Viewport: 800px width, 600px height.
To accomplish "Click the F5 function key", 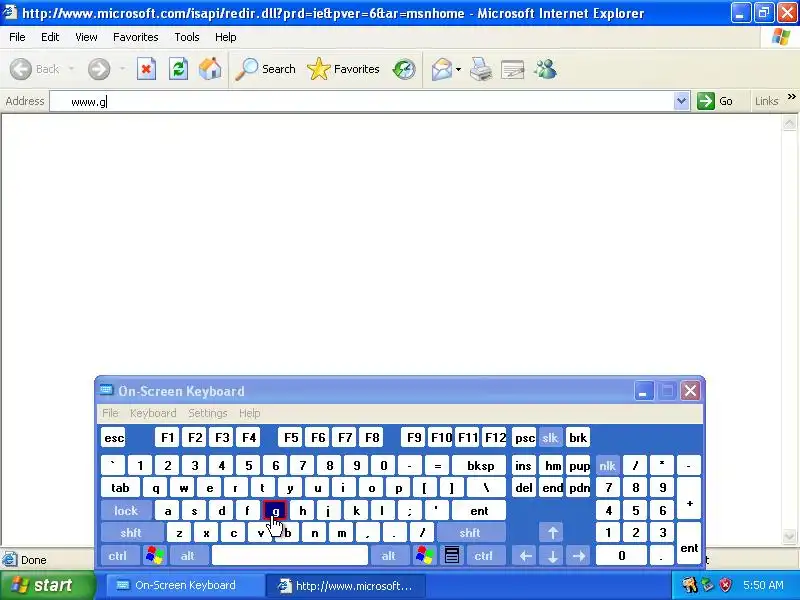I will pyautogui.click(x=291, y=438).
